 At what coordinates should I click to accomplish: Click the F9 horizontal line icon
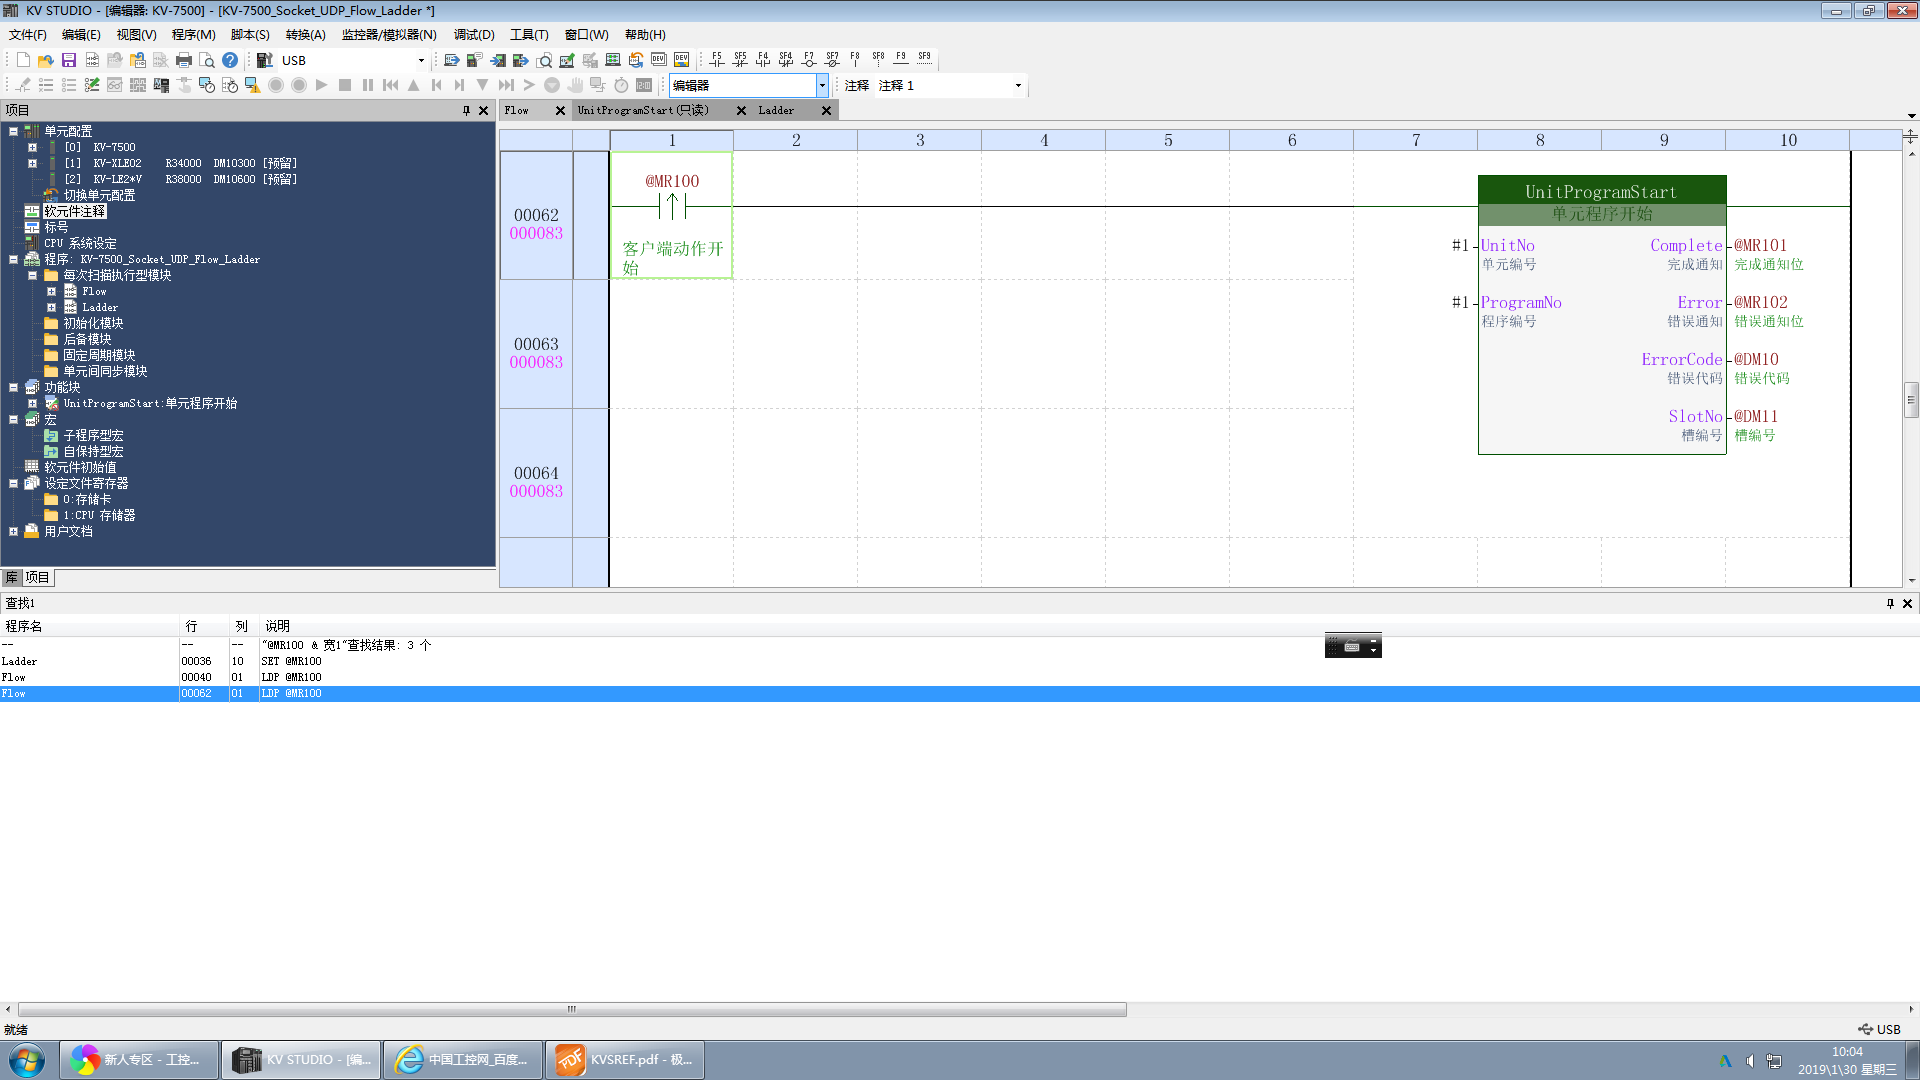point(901,60)
